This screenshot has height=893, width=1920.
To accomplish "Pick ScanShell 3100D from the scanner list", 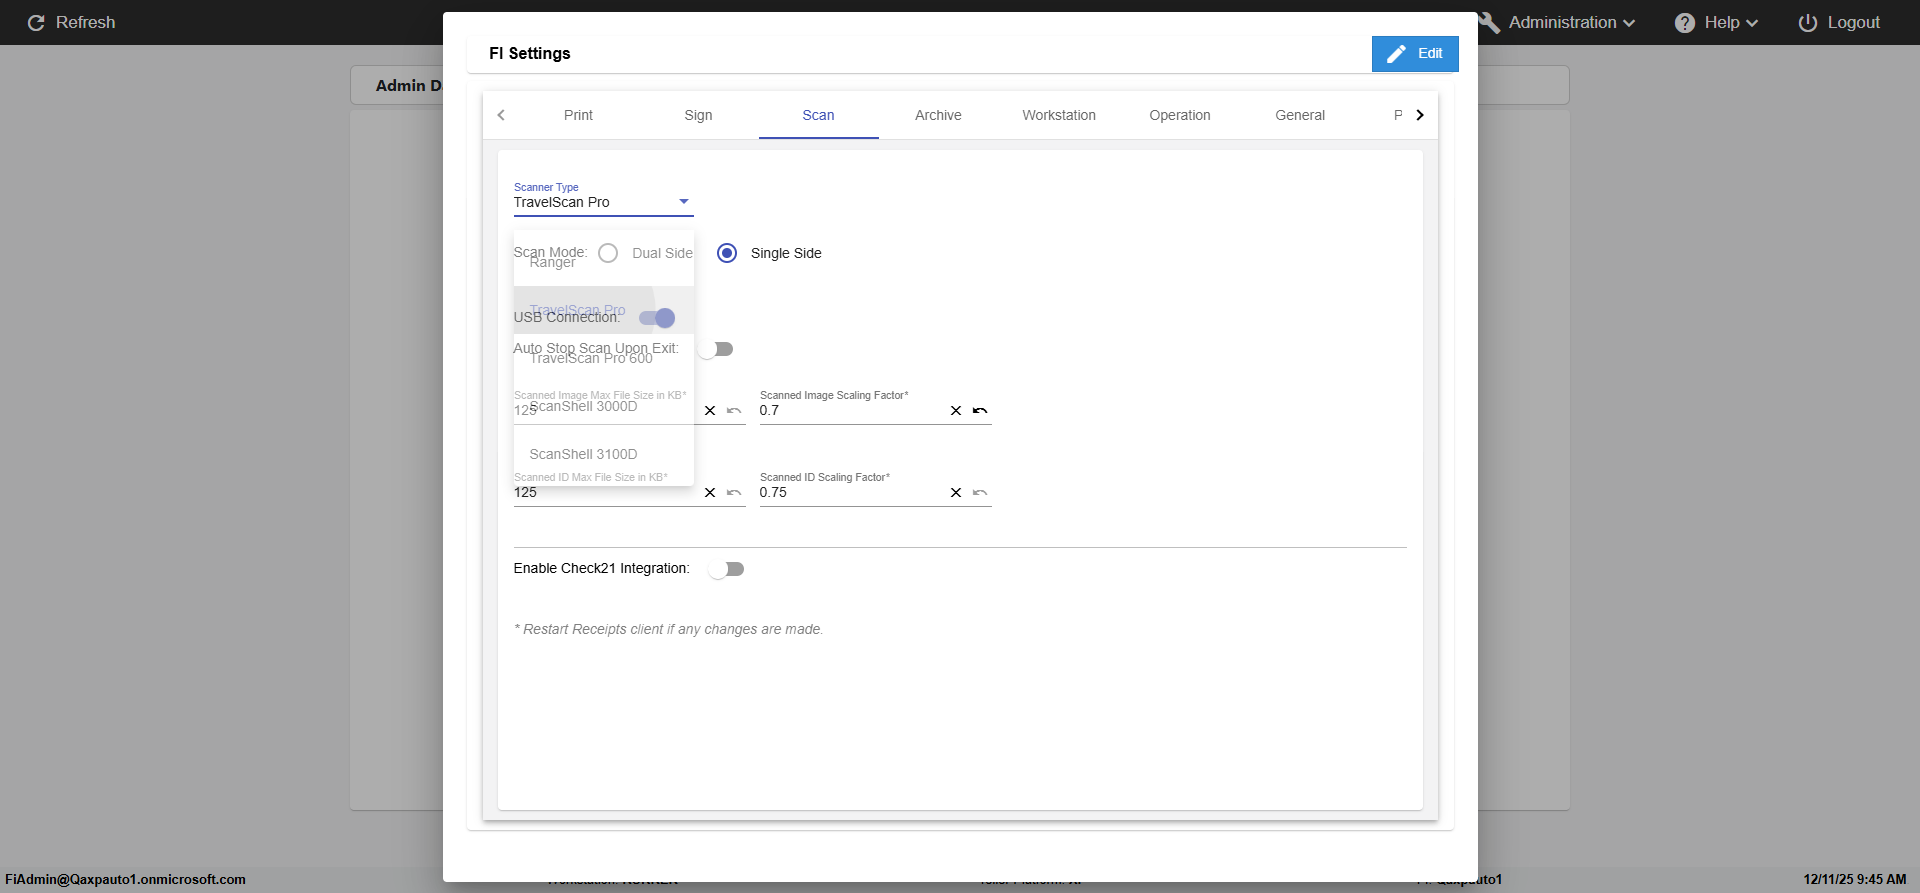I will (x=583, y=454).
